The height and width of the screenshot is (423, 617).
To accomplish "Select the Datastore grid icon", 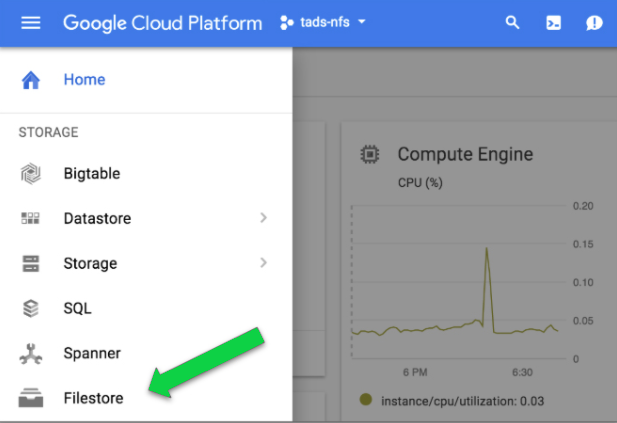I will click(31, 219).
